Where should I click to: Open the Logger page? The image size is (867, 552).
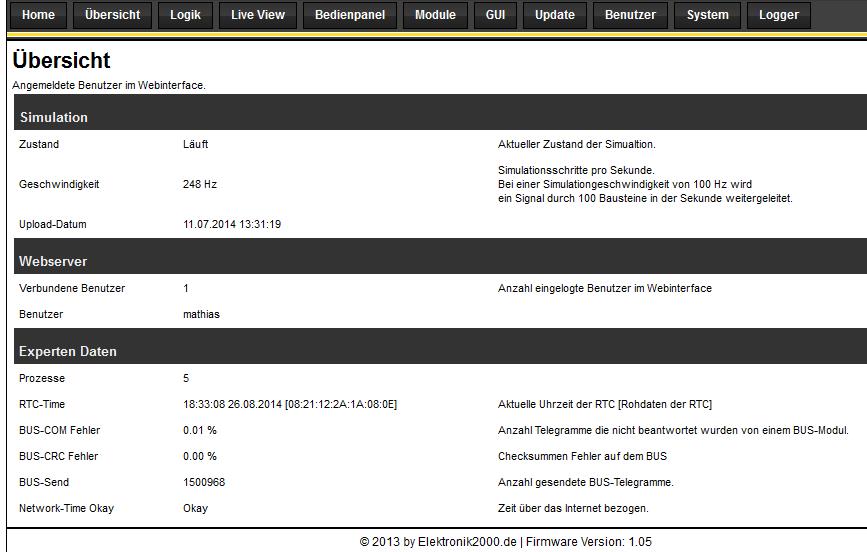click(778, 15)
